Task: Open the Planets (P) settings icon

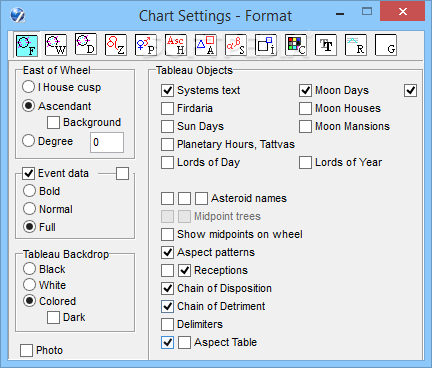Action: 146,45
